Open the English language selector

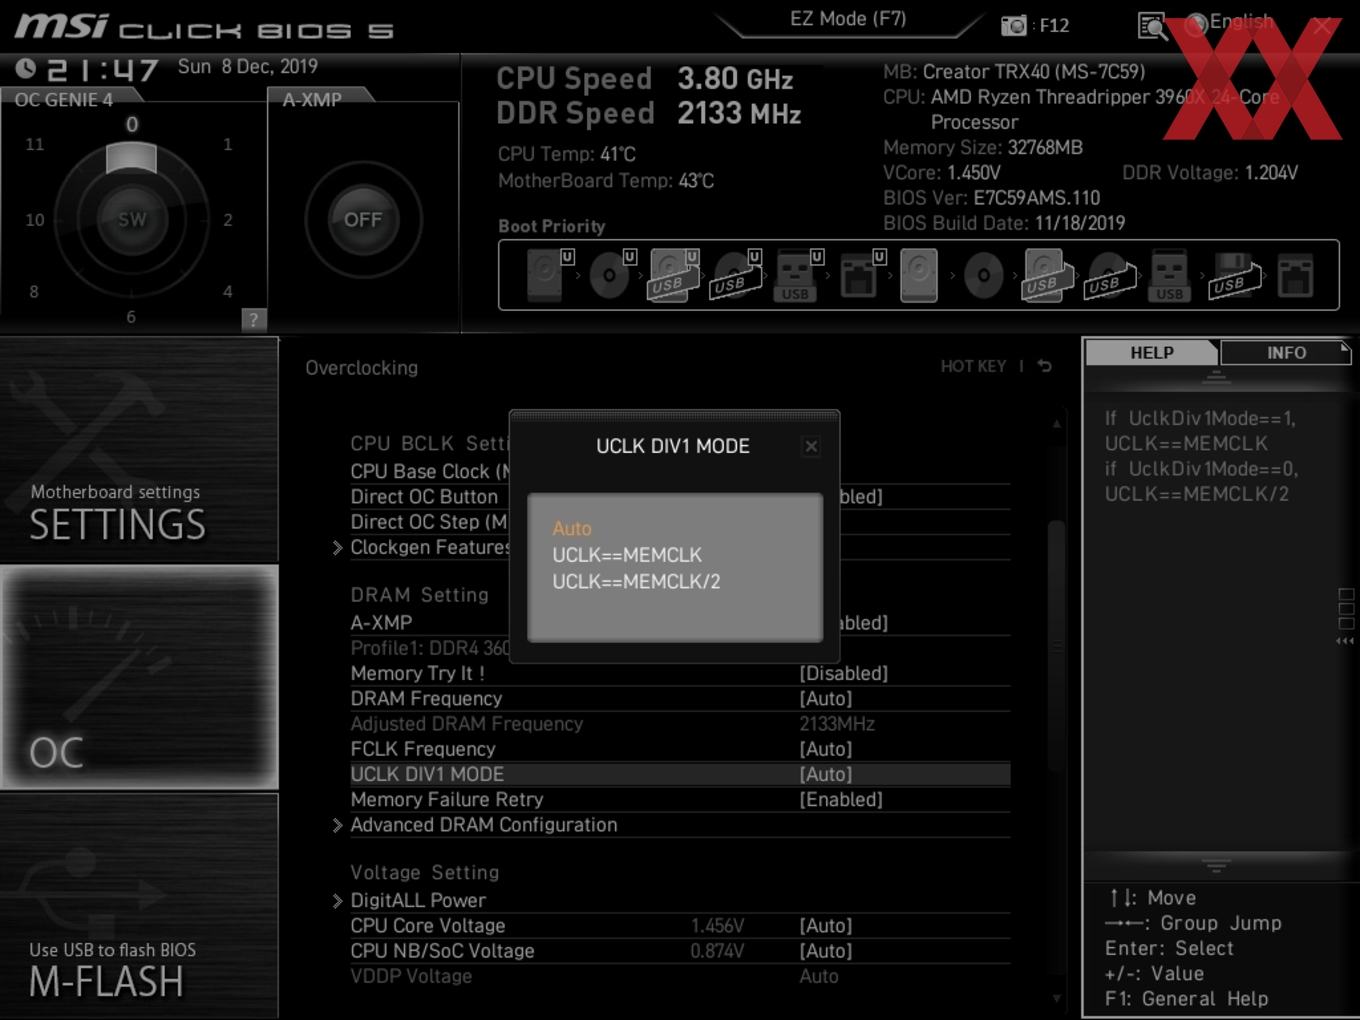pyautogui.click(x=1230, y=22)
